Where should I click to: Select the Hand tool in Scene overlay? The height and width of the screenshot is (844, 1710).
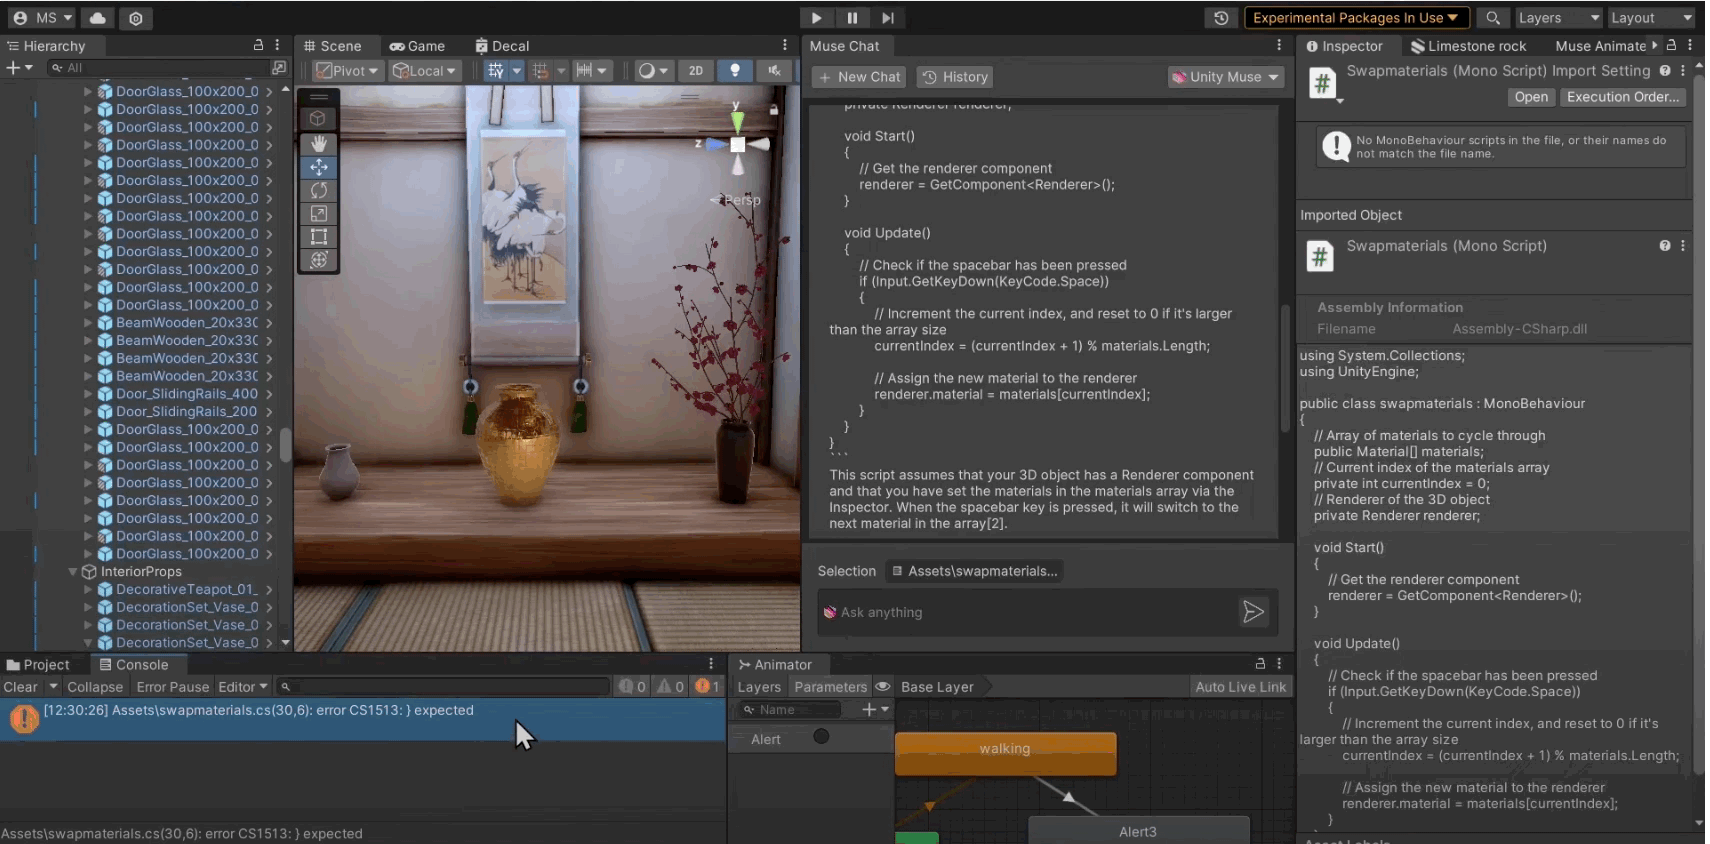click(319, 144)
